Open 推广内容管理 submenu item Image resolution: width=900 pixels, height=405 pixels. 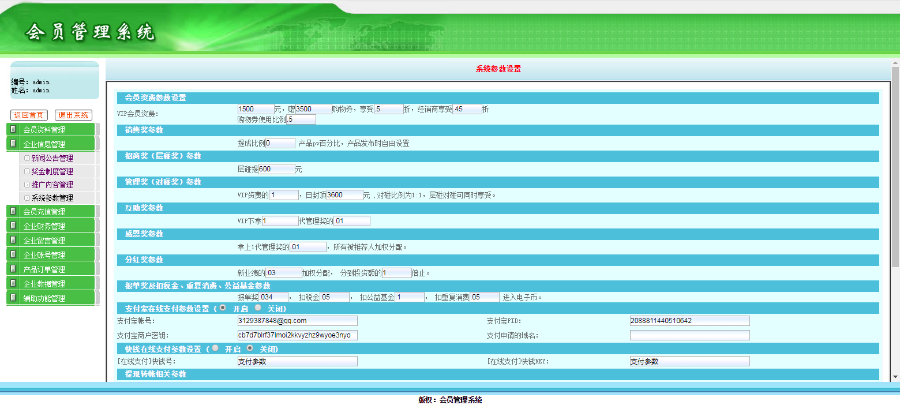click(52, 185)
